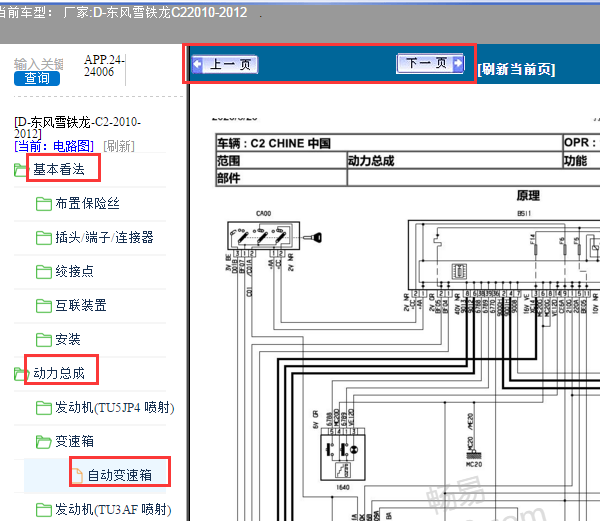This screenshot has height=521, width=600.
Task: Open the 布置保险丝 folder
Action: click(87, 203)
